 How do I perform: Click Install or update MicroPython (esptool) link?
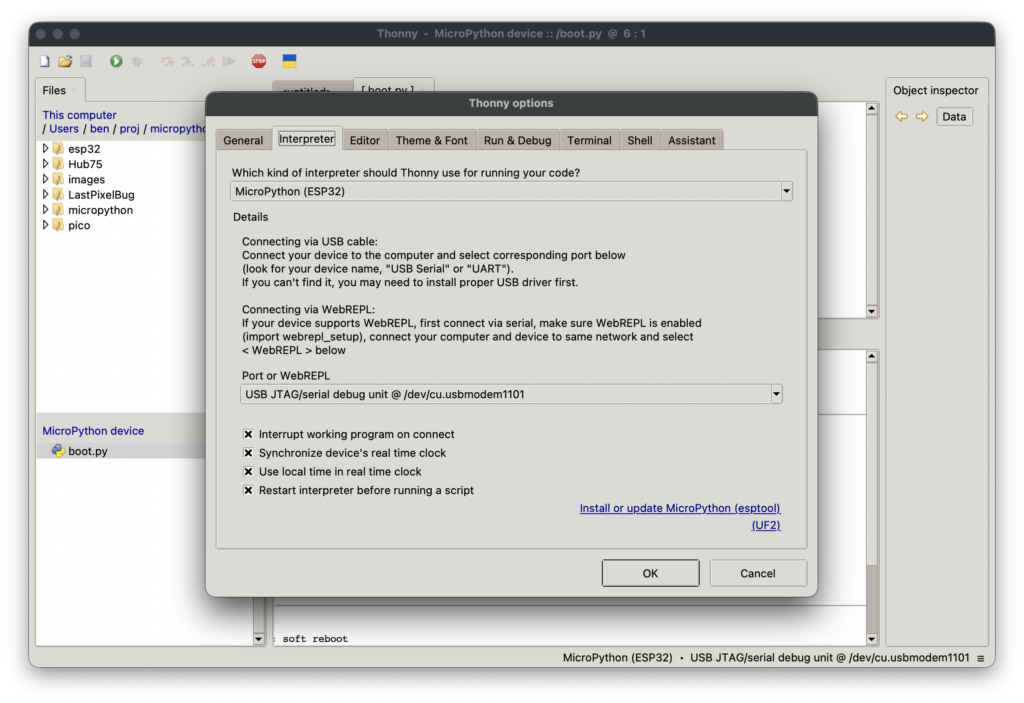(x=679, y=508)
